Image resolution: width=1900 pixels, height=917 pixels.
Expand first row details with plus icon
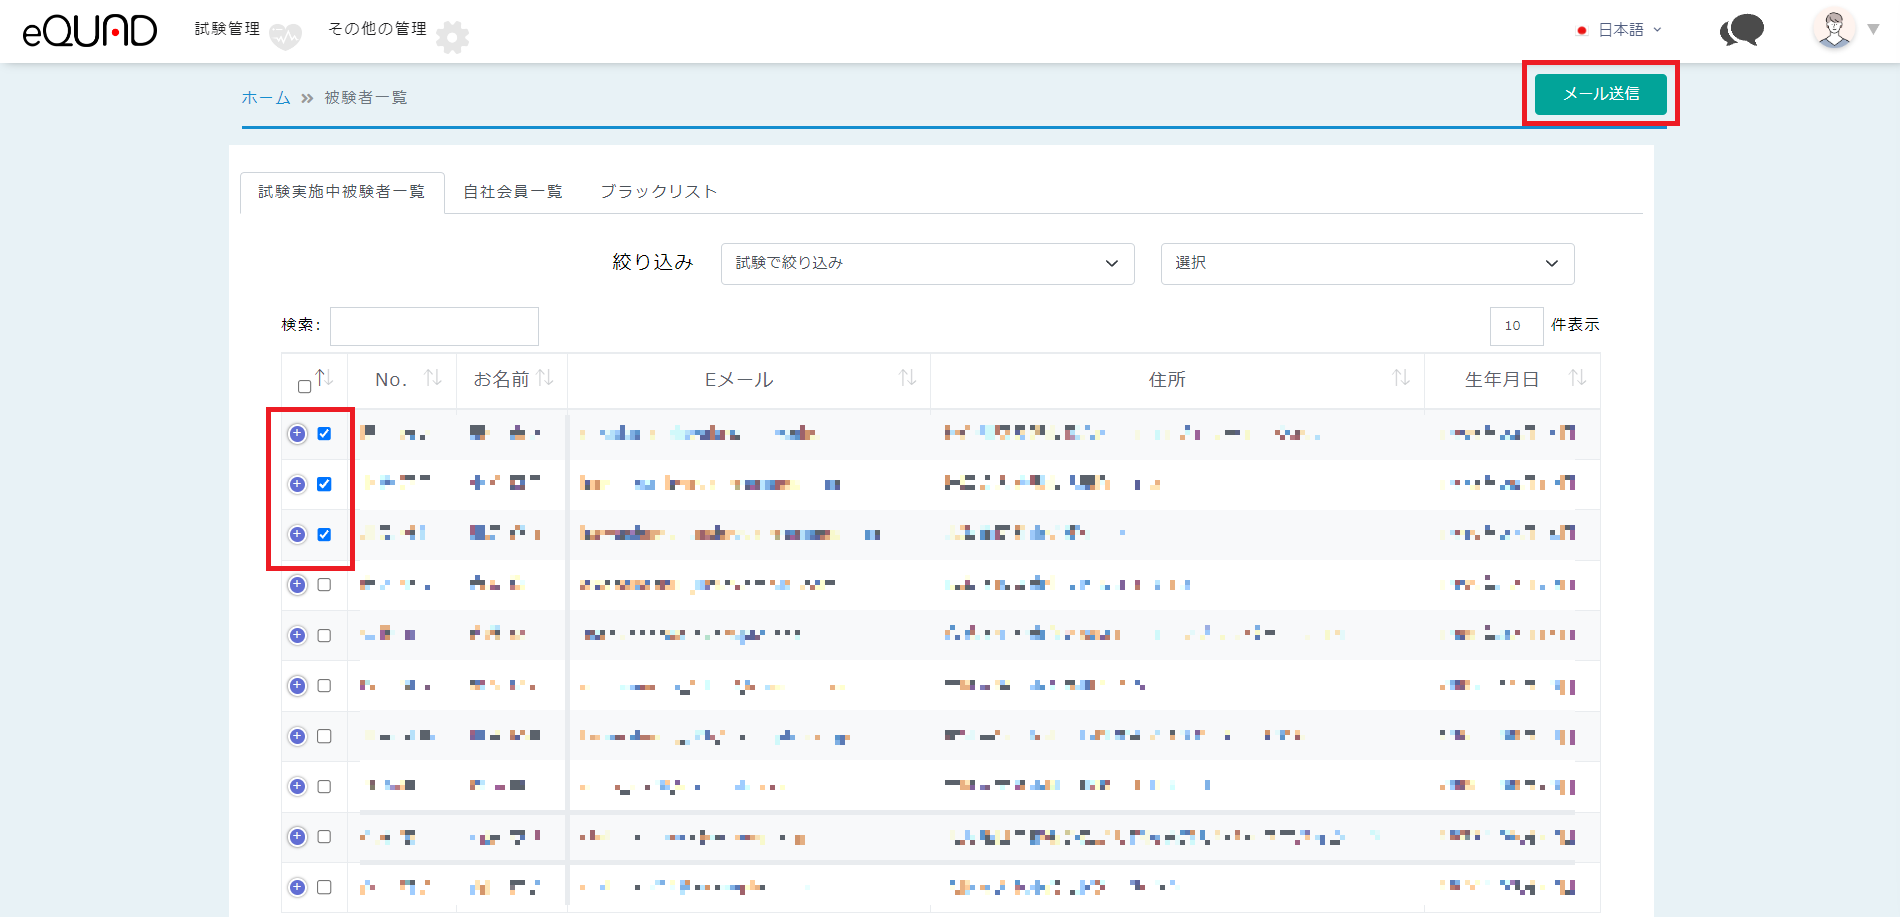pos(297,434)
